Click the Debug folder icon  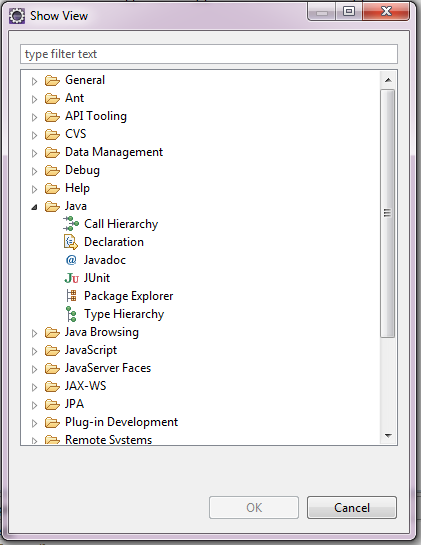coord(52,170)
